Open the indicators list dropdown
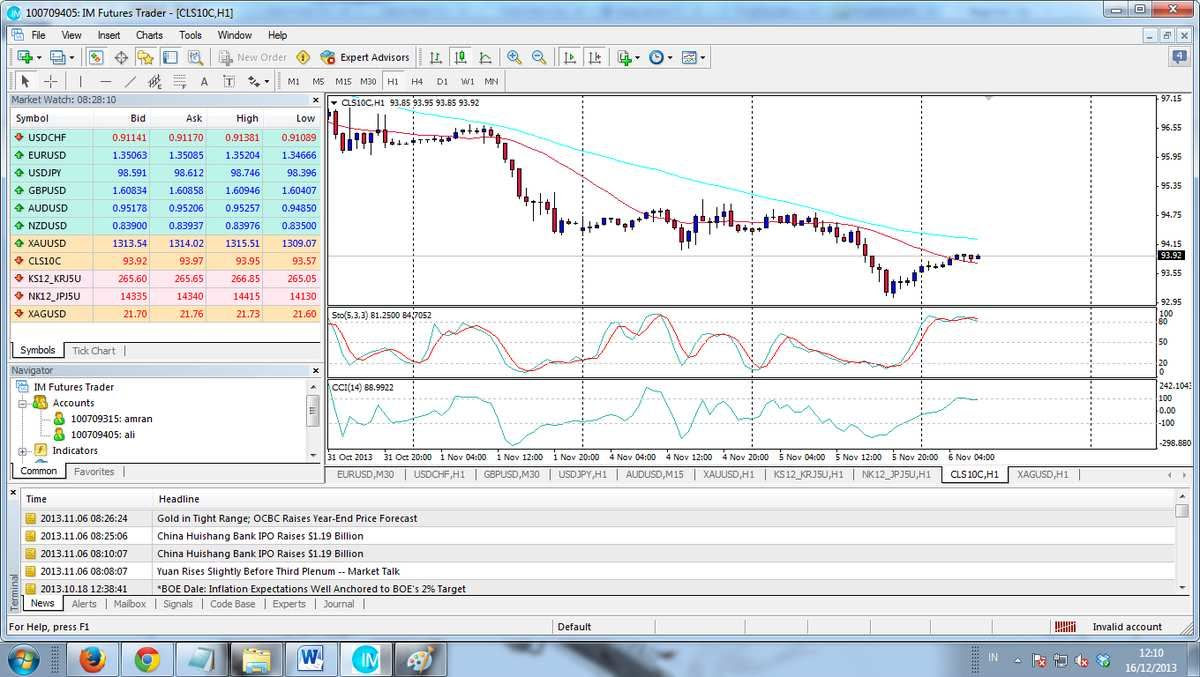1200x677 pixels. 637,58
